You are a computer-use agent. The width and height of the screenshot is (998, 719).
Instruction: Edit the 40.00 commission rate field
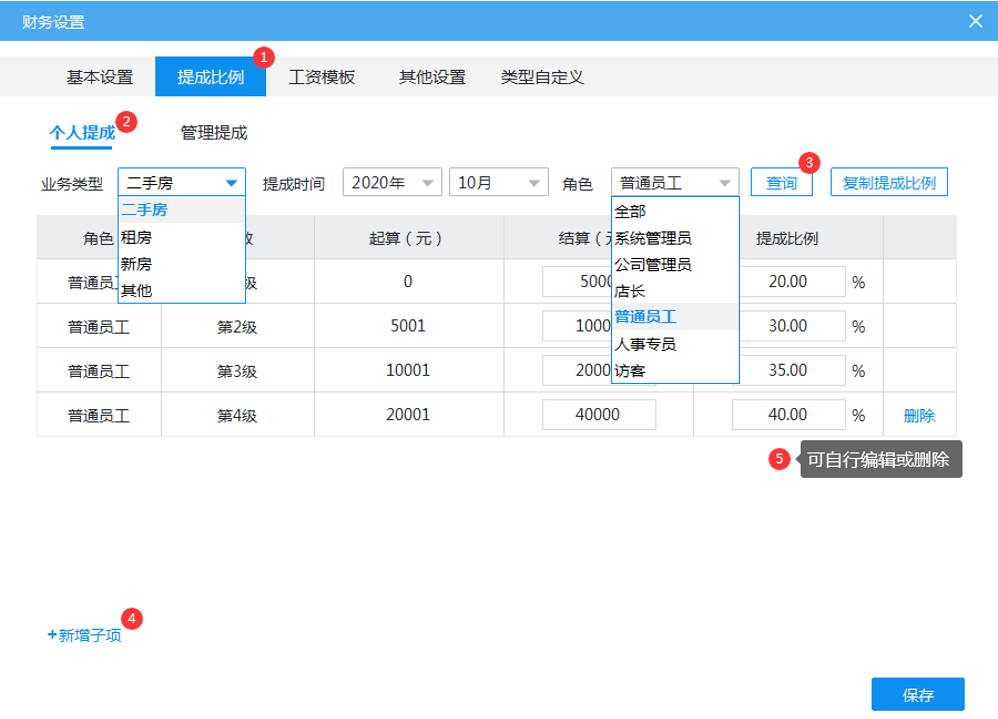point(788,415)
